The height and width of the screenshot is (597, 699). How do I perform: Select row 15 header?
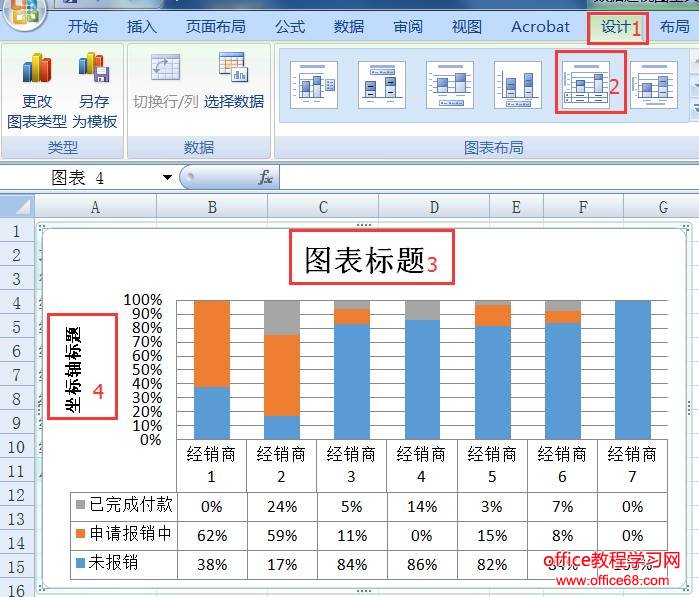pos(17,567)
